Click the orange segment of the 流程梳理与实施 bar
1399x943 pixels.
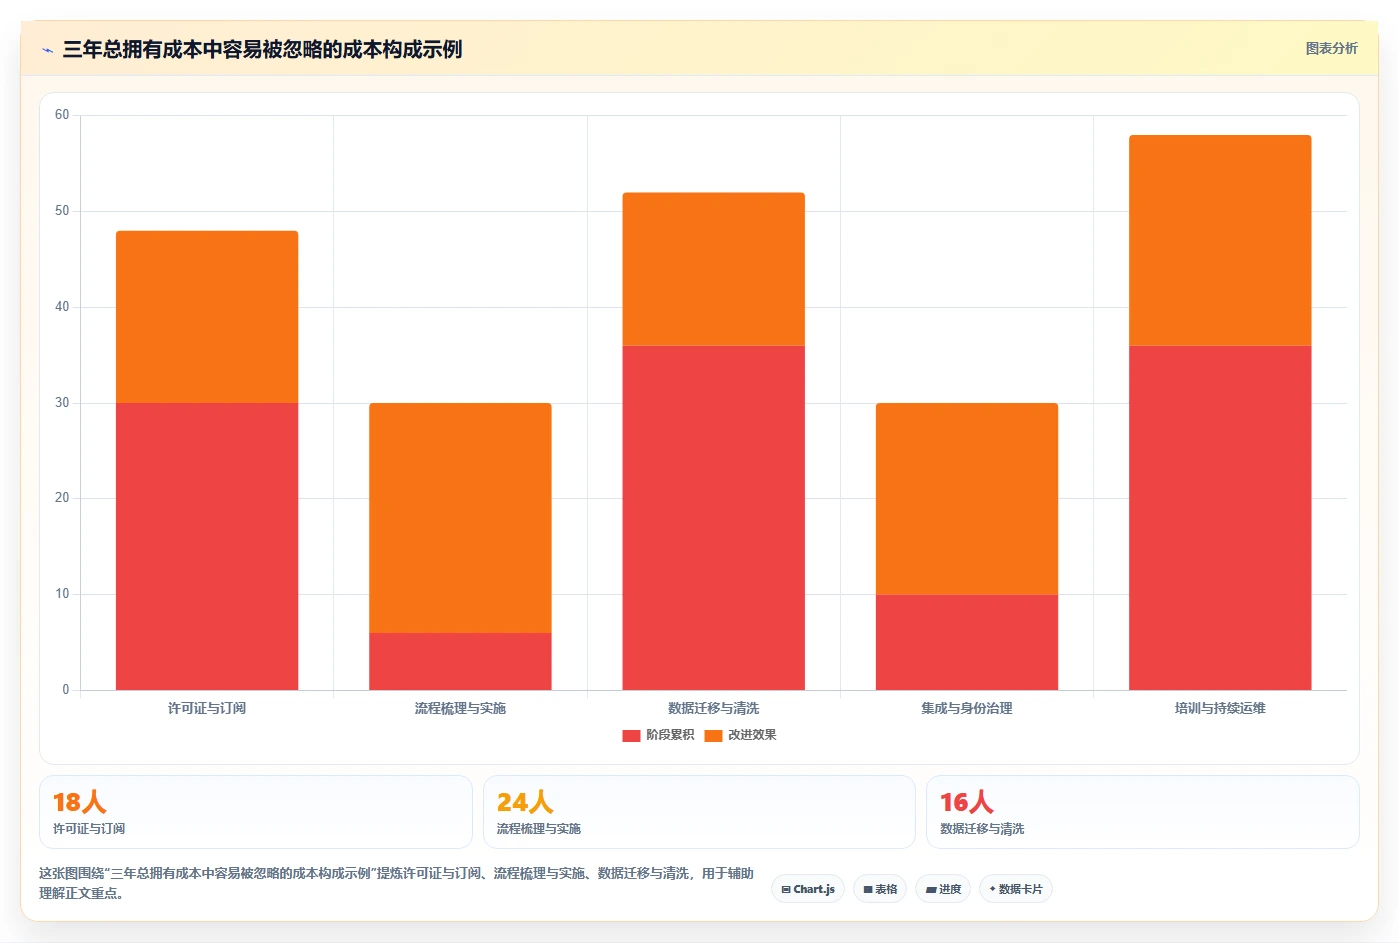(460, 518)
